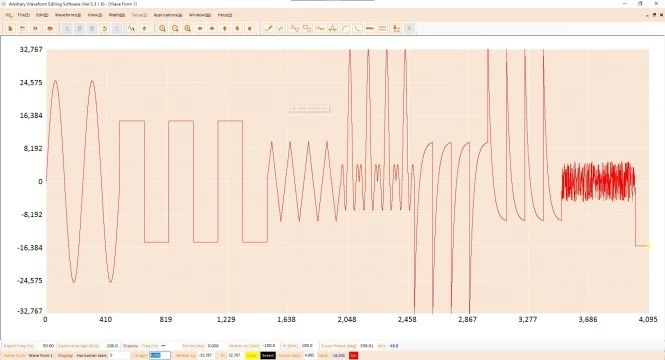The height and width of the screenshot is (360, 665).
Task: Click the black Select button
Action: click(268, 355)
